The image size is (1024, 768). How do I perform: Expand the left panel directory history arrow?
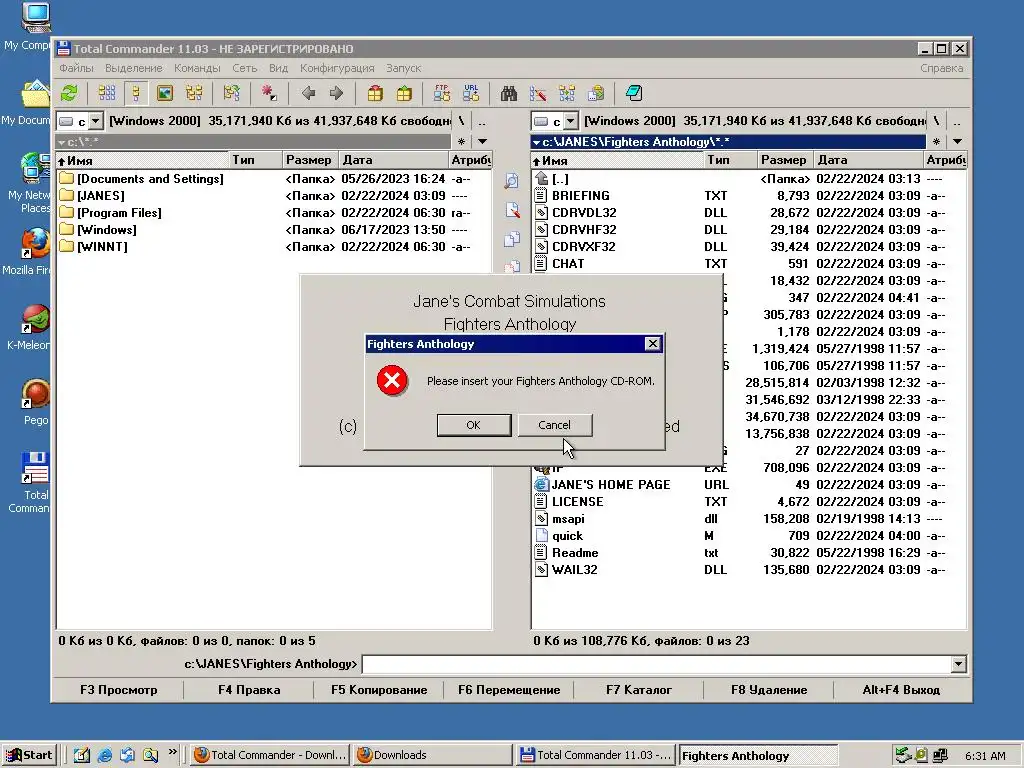click(x=482, y=142)
